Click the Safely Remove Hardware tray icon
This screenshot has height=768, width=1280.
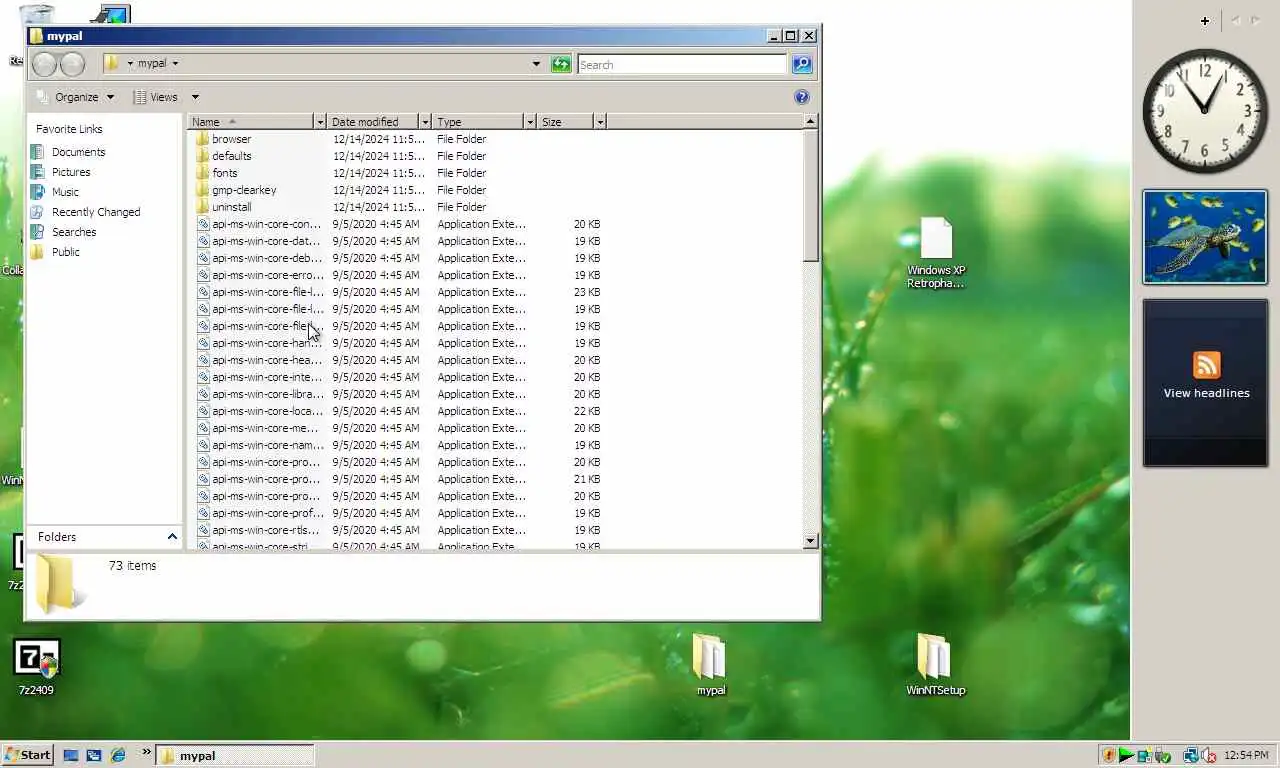(x=1161, y=755)
